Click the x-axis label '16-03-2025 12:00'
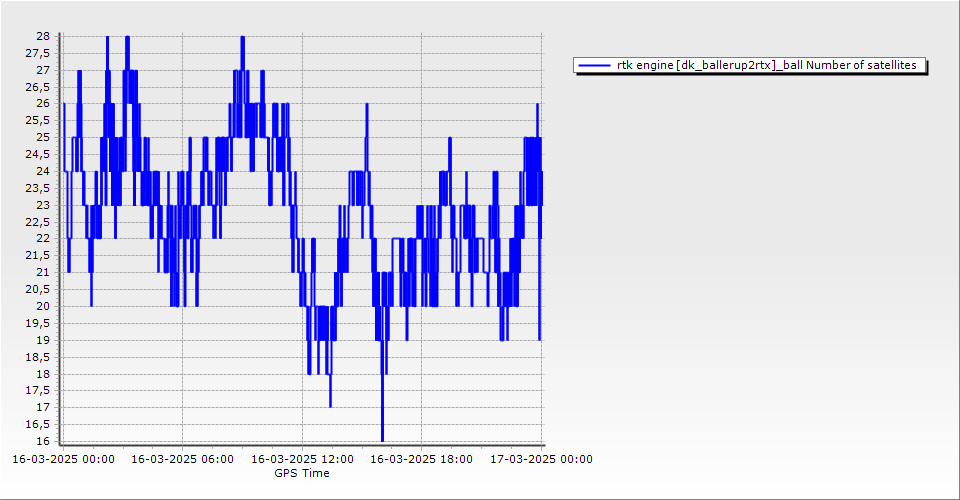960x500 pixels. pyautogui.click(x=302, y=459)
